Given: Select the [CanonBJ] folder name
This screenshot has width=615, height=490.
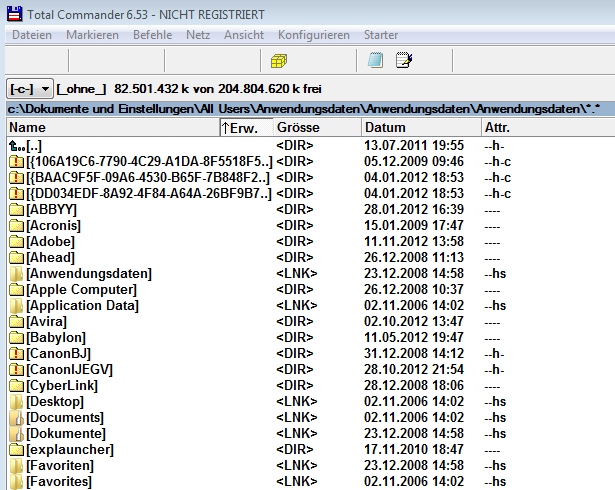Looking at the screenshot, I should pos(58,354).
